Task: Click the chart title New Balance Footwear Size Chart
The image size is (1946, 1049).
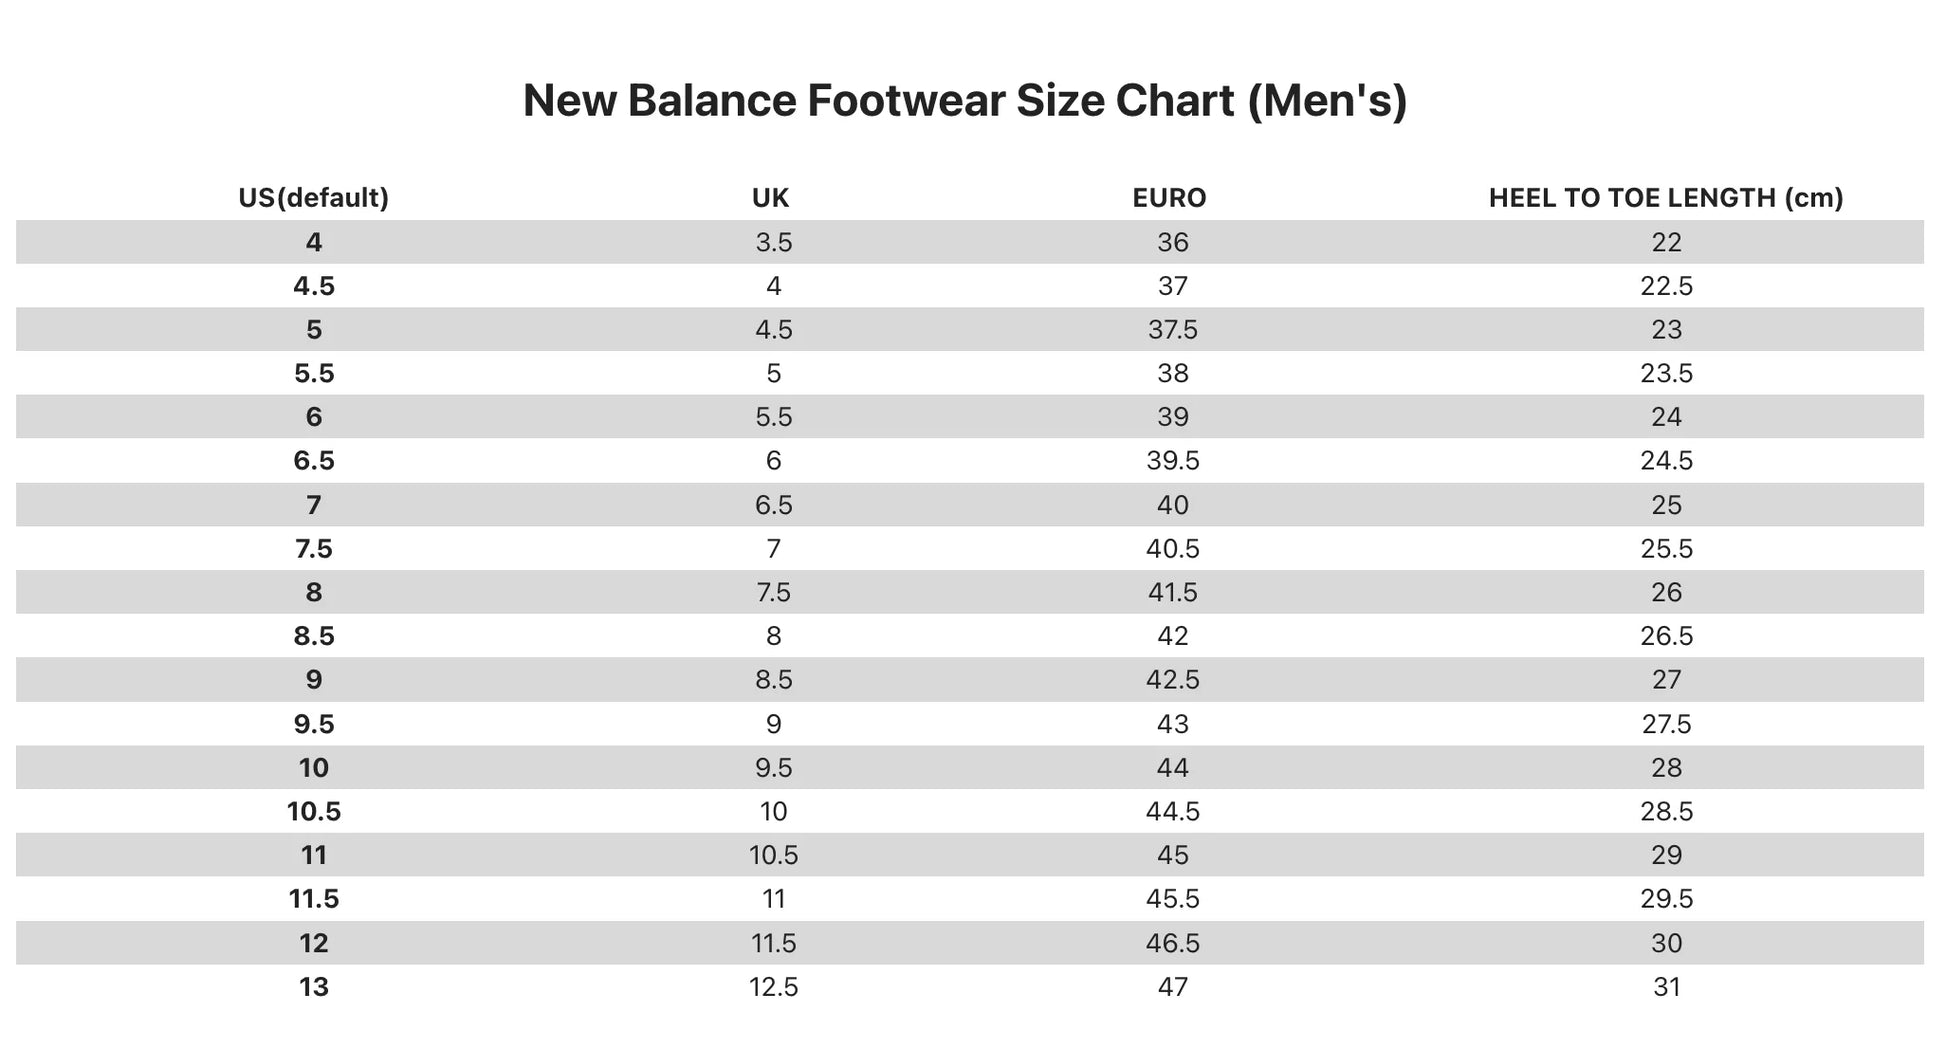Action: tap(964, 101)
